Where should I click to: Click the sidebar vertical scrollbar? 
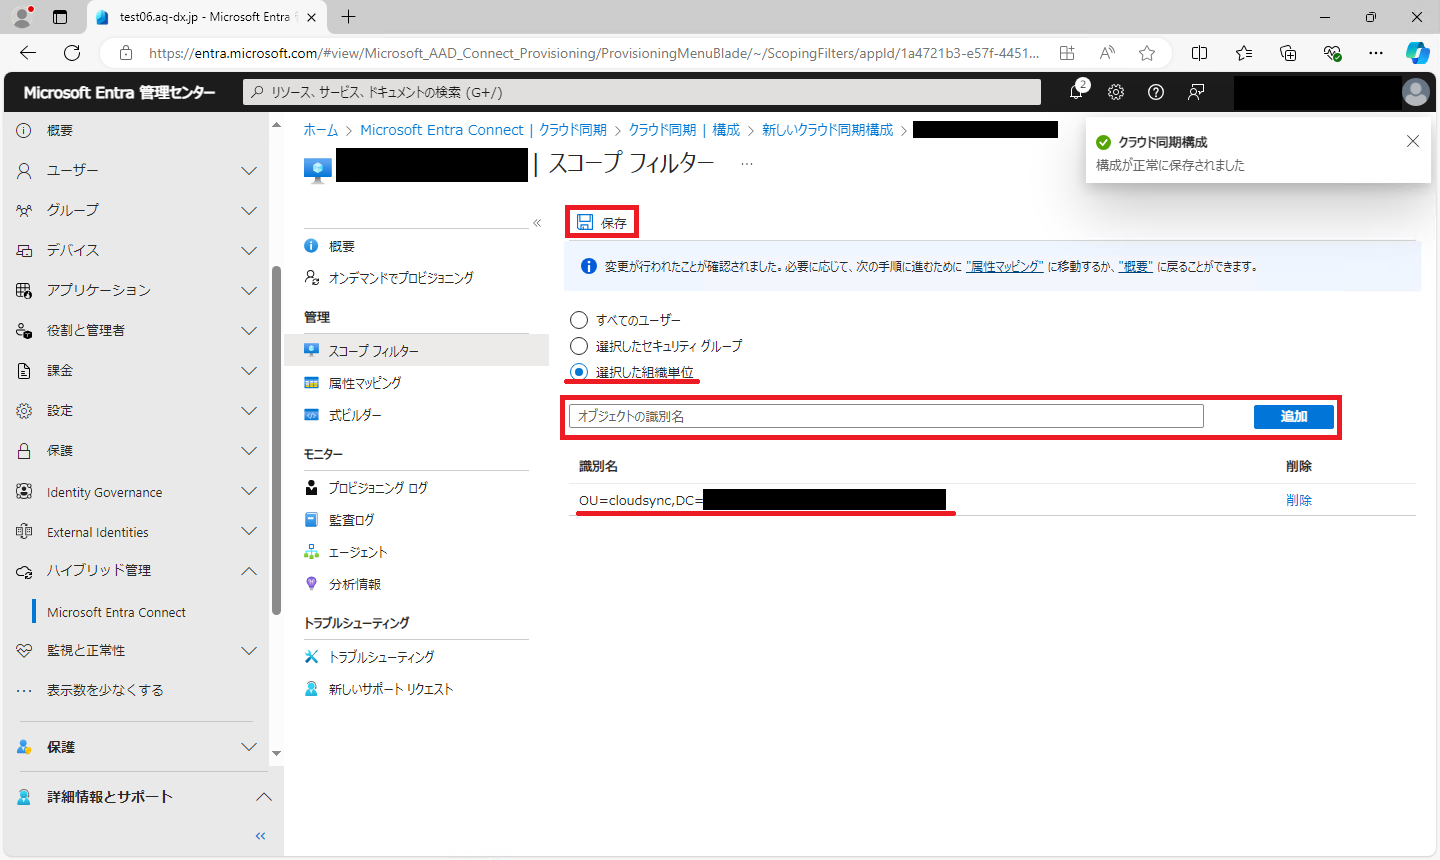[276, 440]
